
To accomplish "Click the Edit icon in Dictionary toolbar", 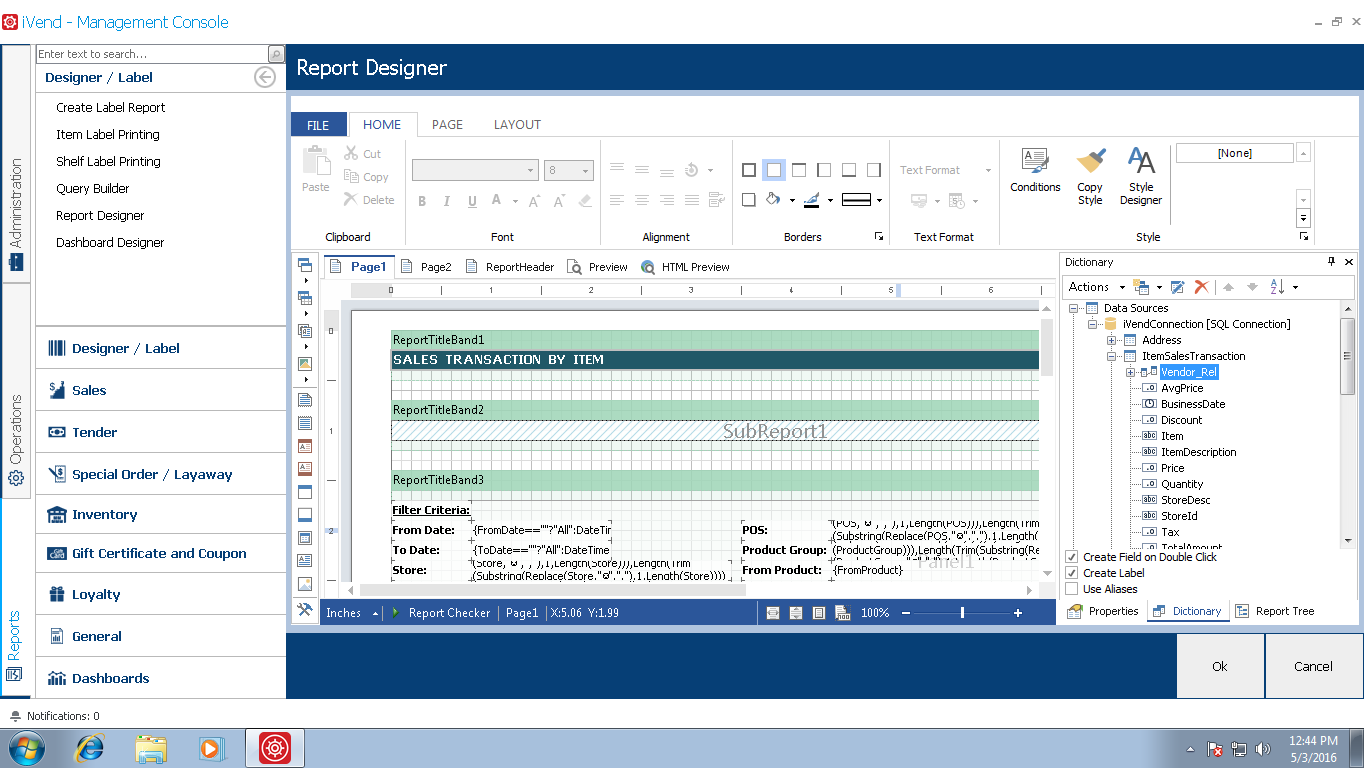I will pyautogui.click(x=1178, y=287).
